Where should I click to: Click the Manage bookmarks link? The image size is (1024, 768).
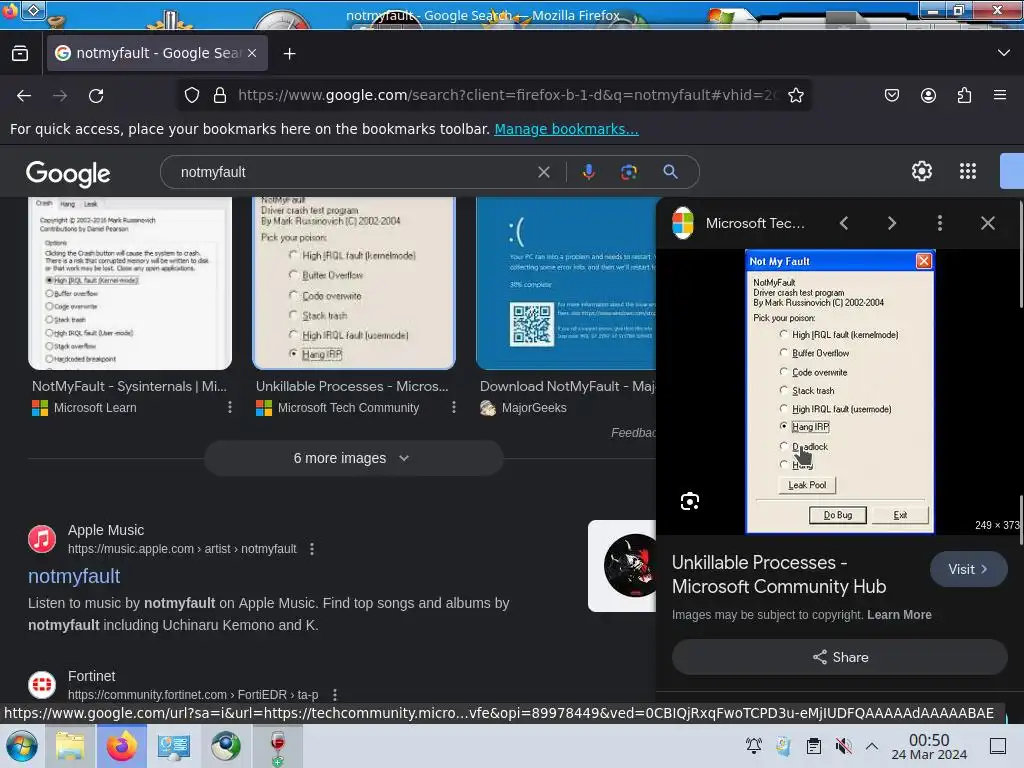(566, 129)
